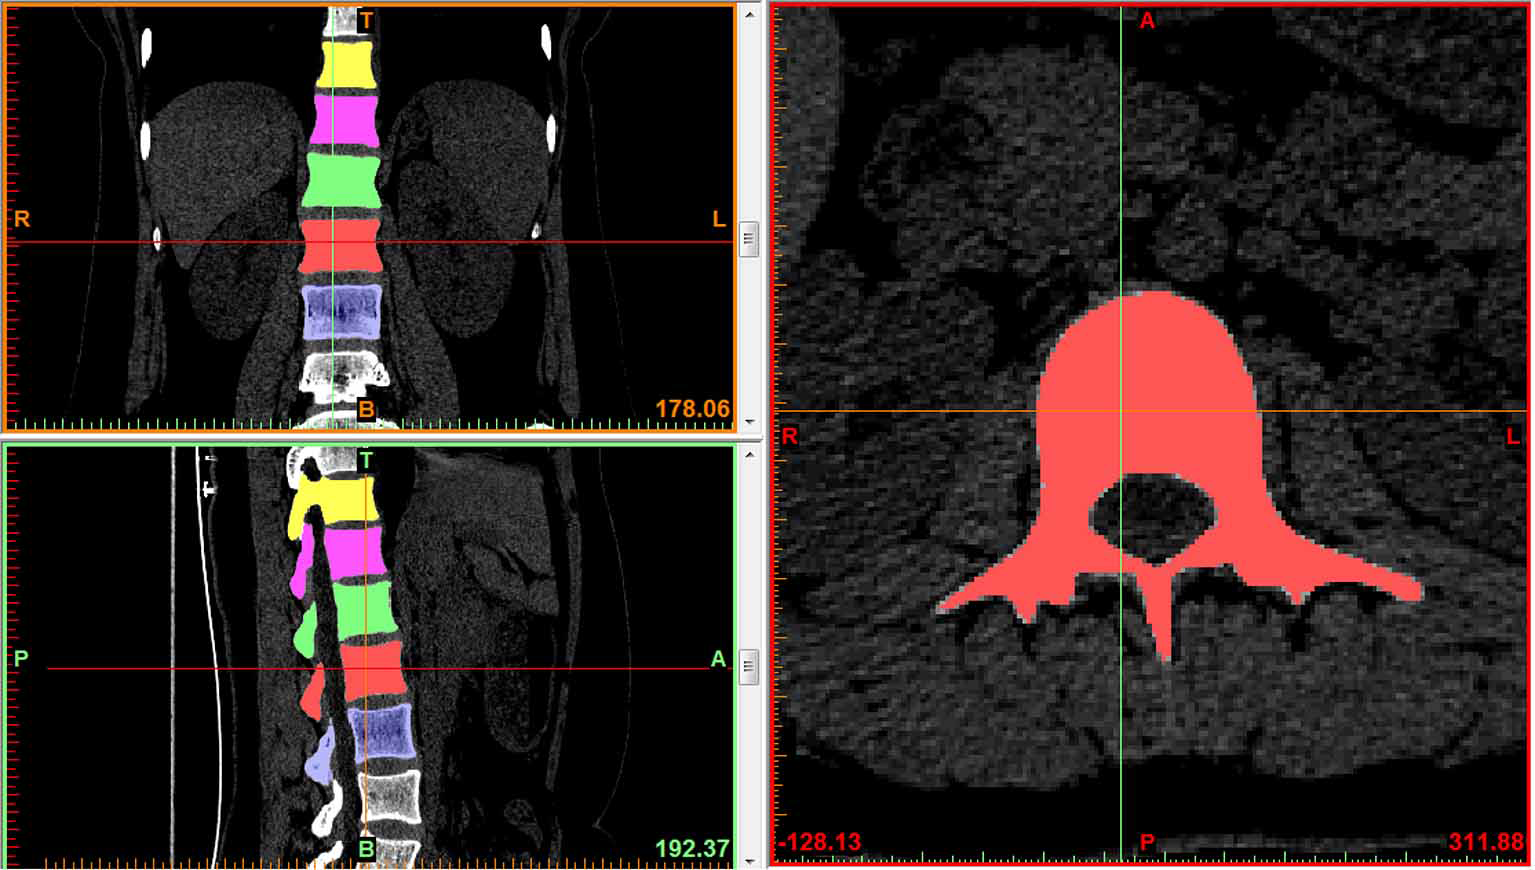Image resolution: width=1535 pixels, height=870 pixels.
Task: Select the yellow vertebra in coronal view
Action: [346, 64]
